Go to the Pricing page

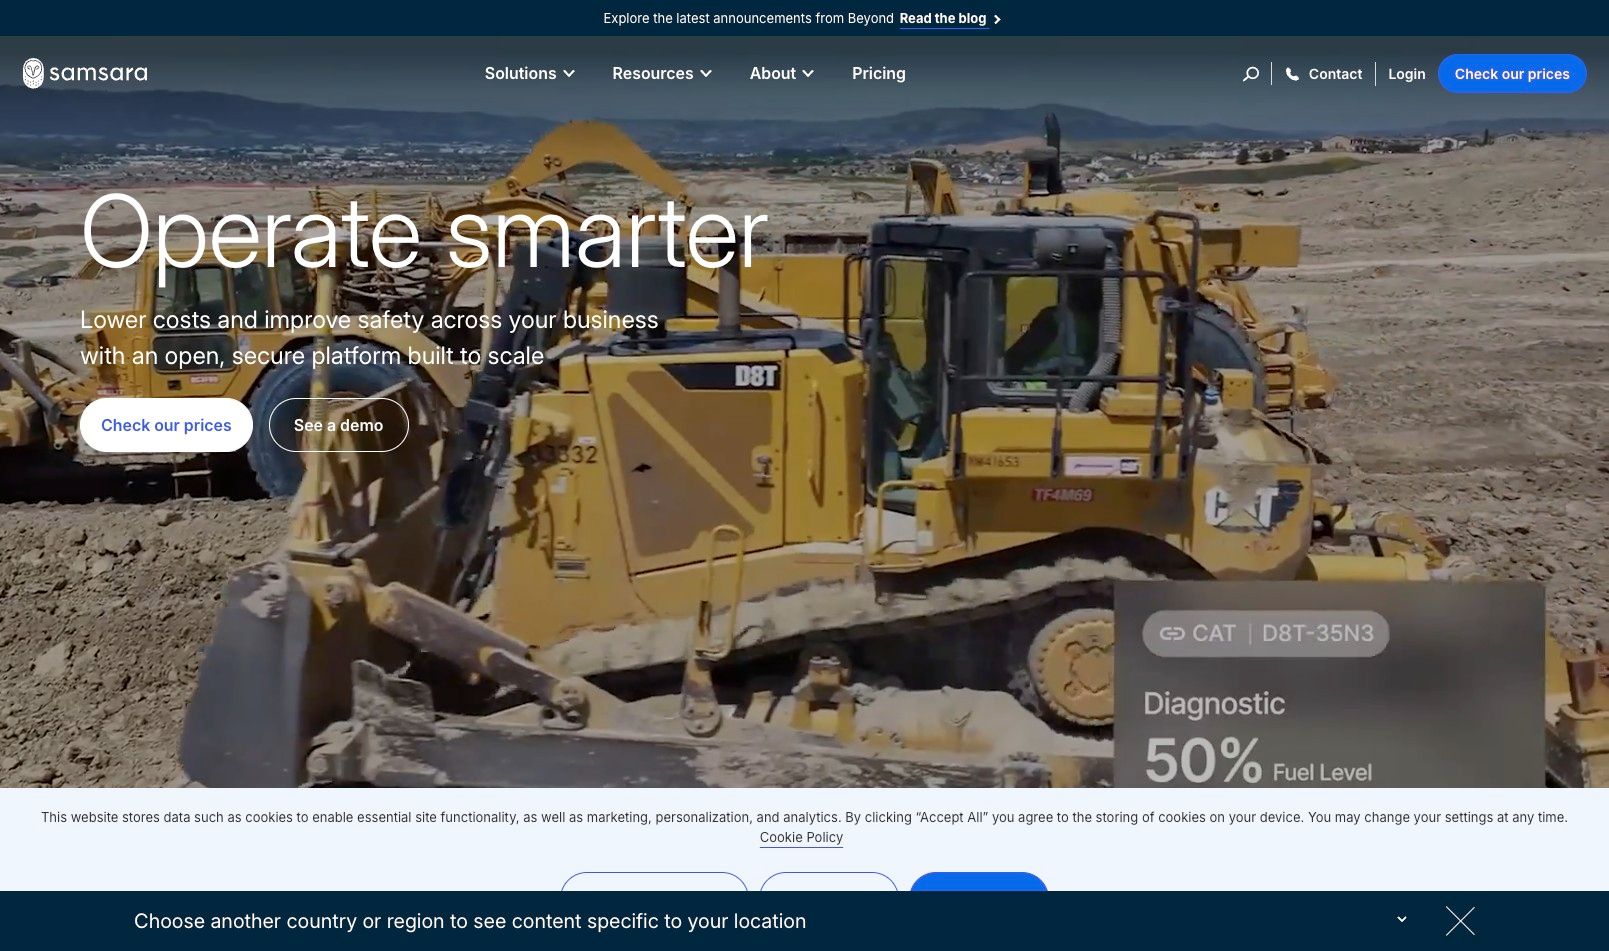[879, 73]
